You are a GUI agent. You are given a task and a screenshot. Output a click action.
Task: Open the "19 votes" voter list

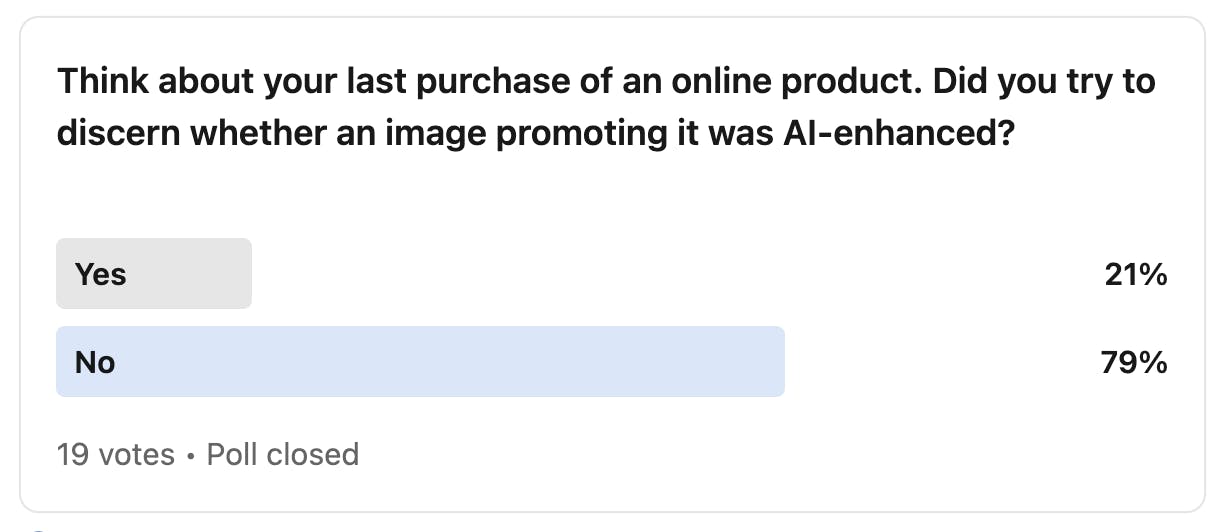(x=116, y=455)
